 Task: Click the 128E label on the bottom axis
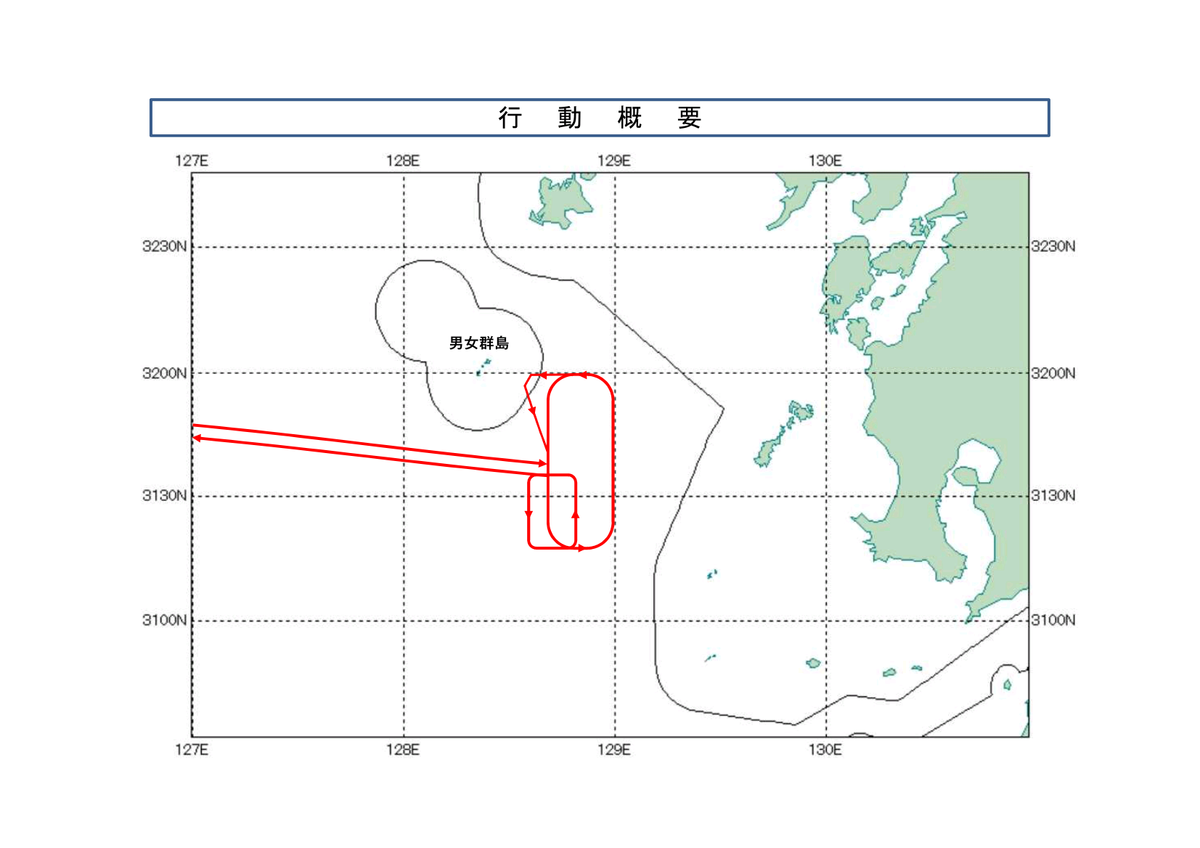pyautogui.click(x=404, y=749)
